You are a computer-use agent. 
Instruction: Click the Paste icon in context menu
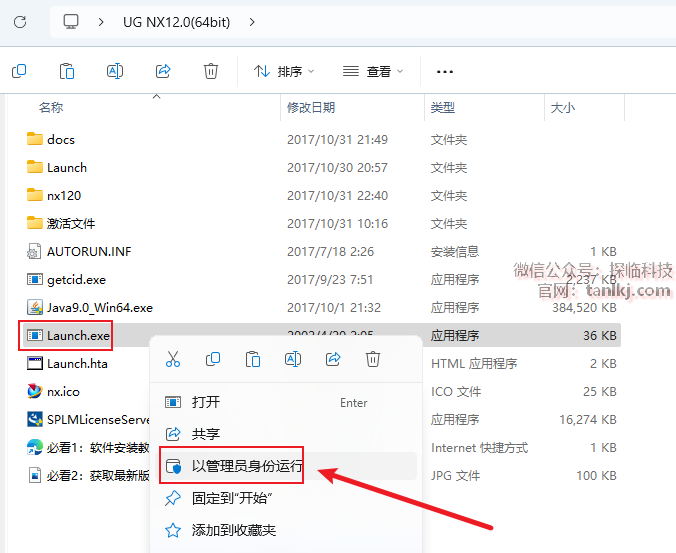[253, 359]
